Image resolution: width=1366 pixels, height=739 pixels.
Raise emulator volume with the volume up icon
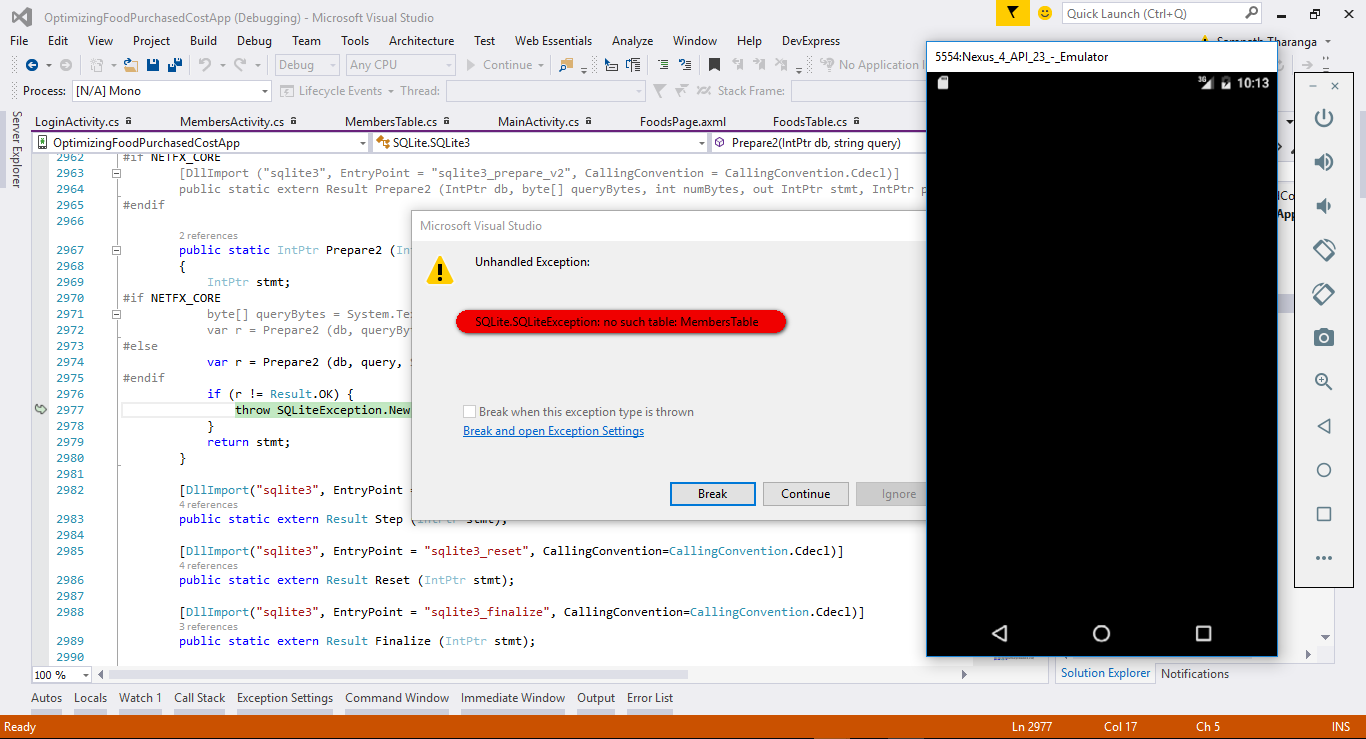pyautogui.click(x=1324, y=162)
